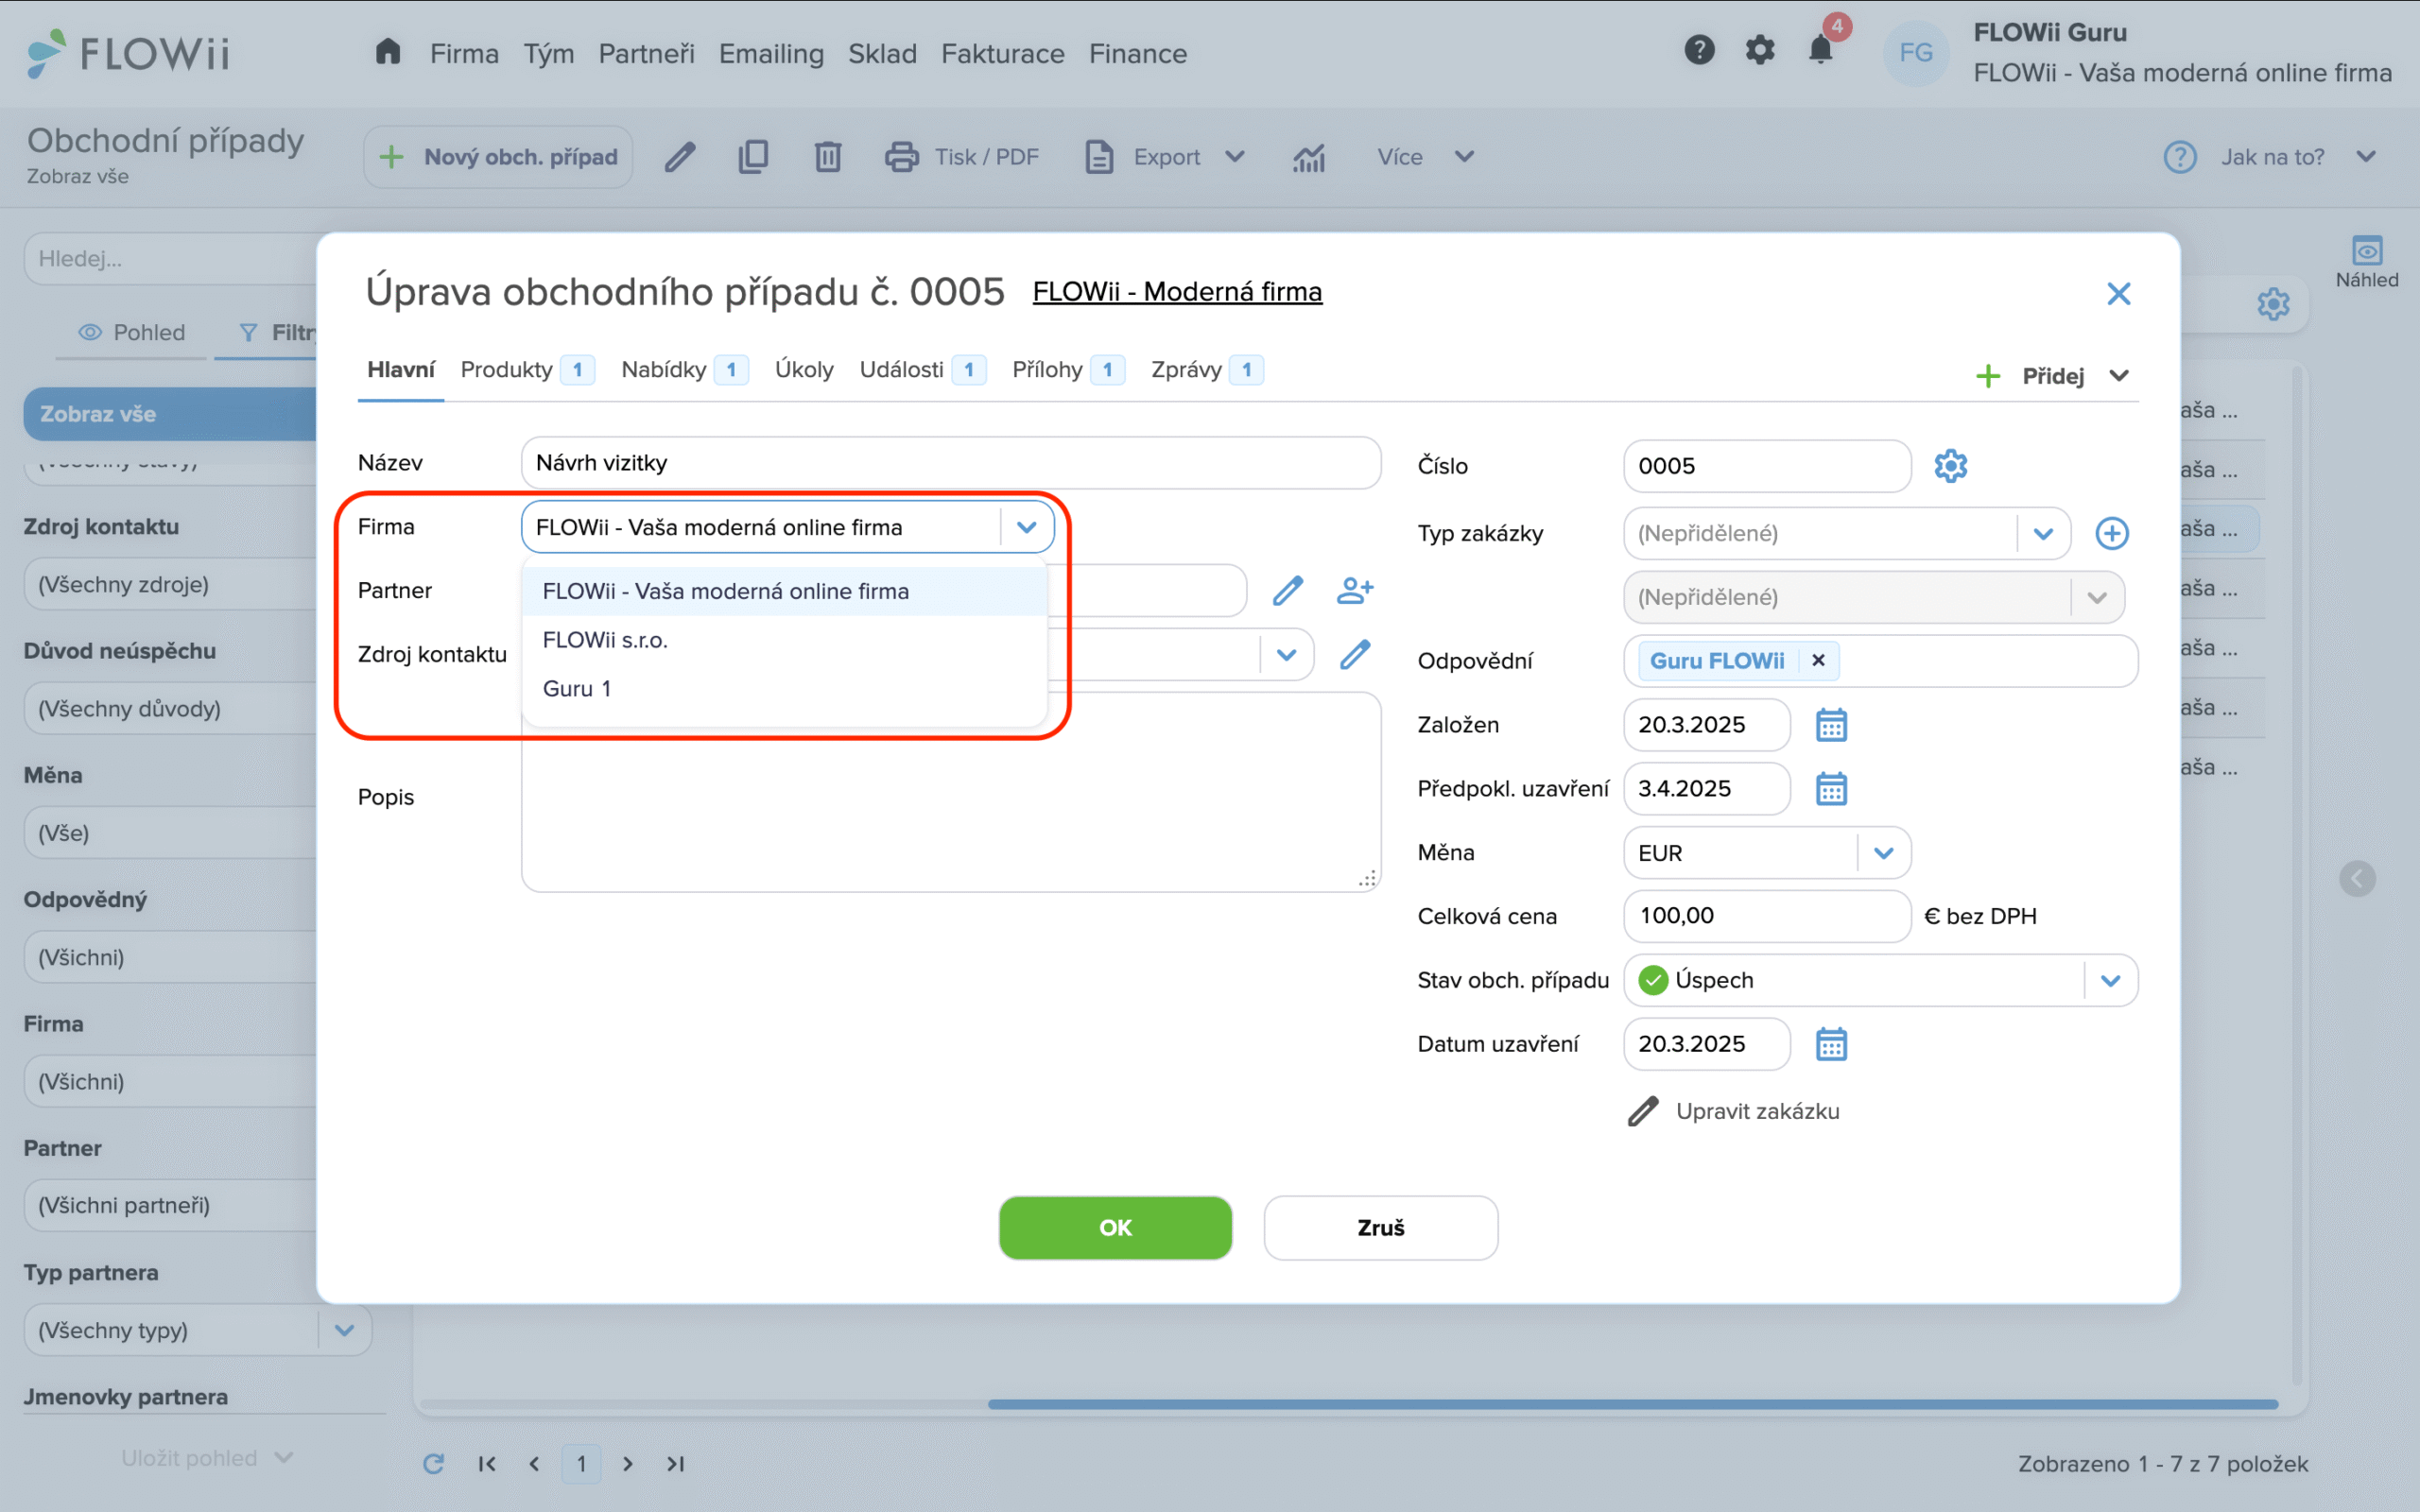This screenshot has height=1512, width=2420.
Task: Go to previous page arrow
Action: (534, 1464)
